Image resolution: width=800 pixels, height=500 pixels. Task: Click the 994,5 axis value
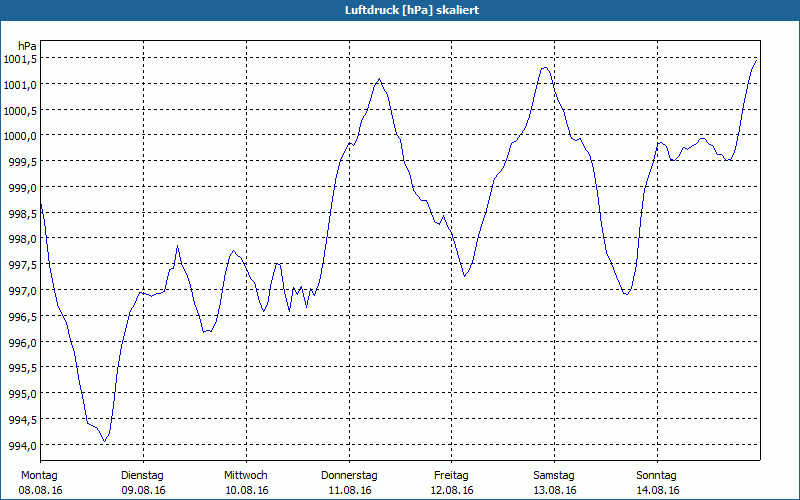[x=22, y=420]
